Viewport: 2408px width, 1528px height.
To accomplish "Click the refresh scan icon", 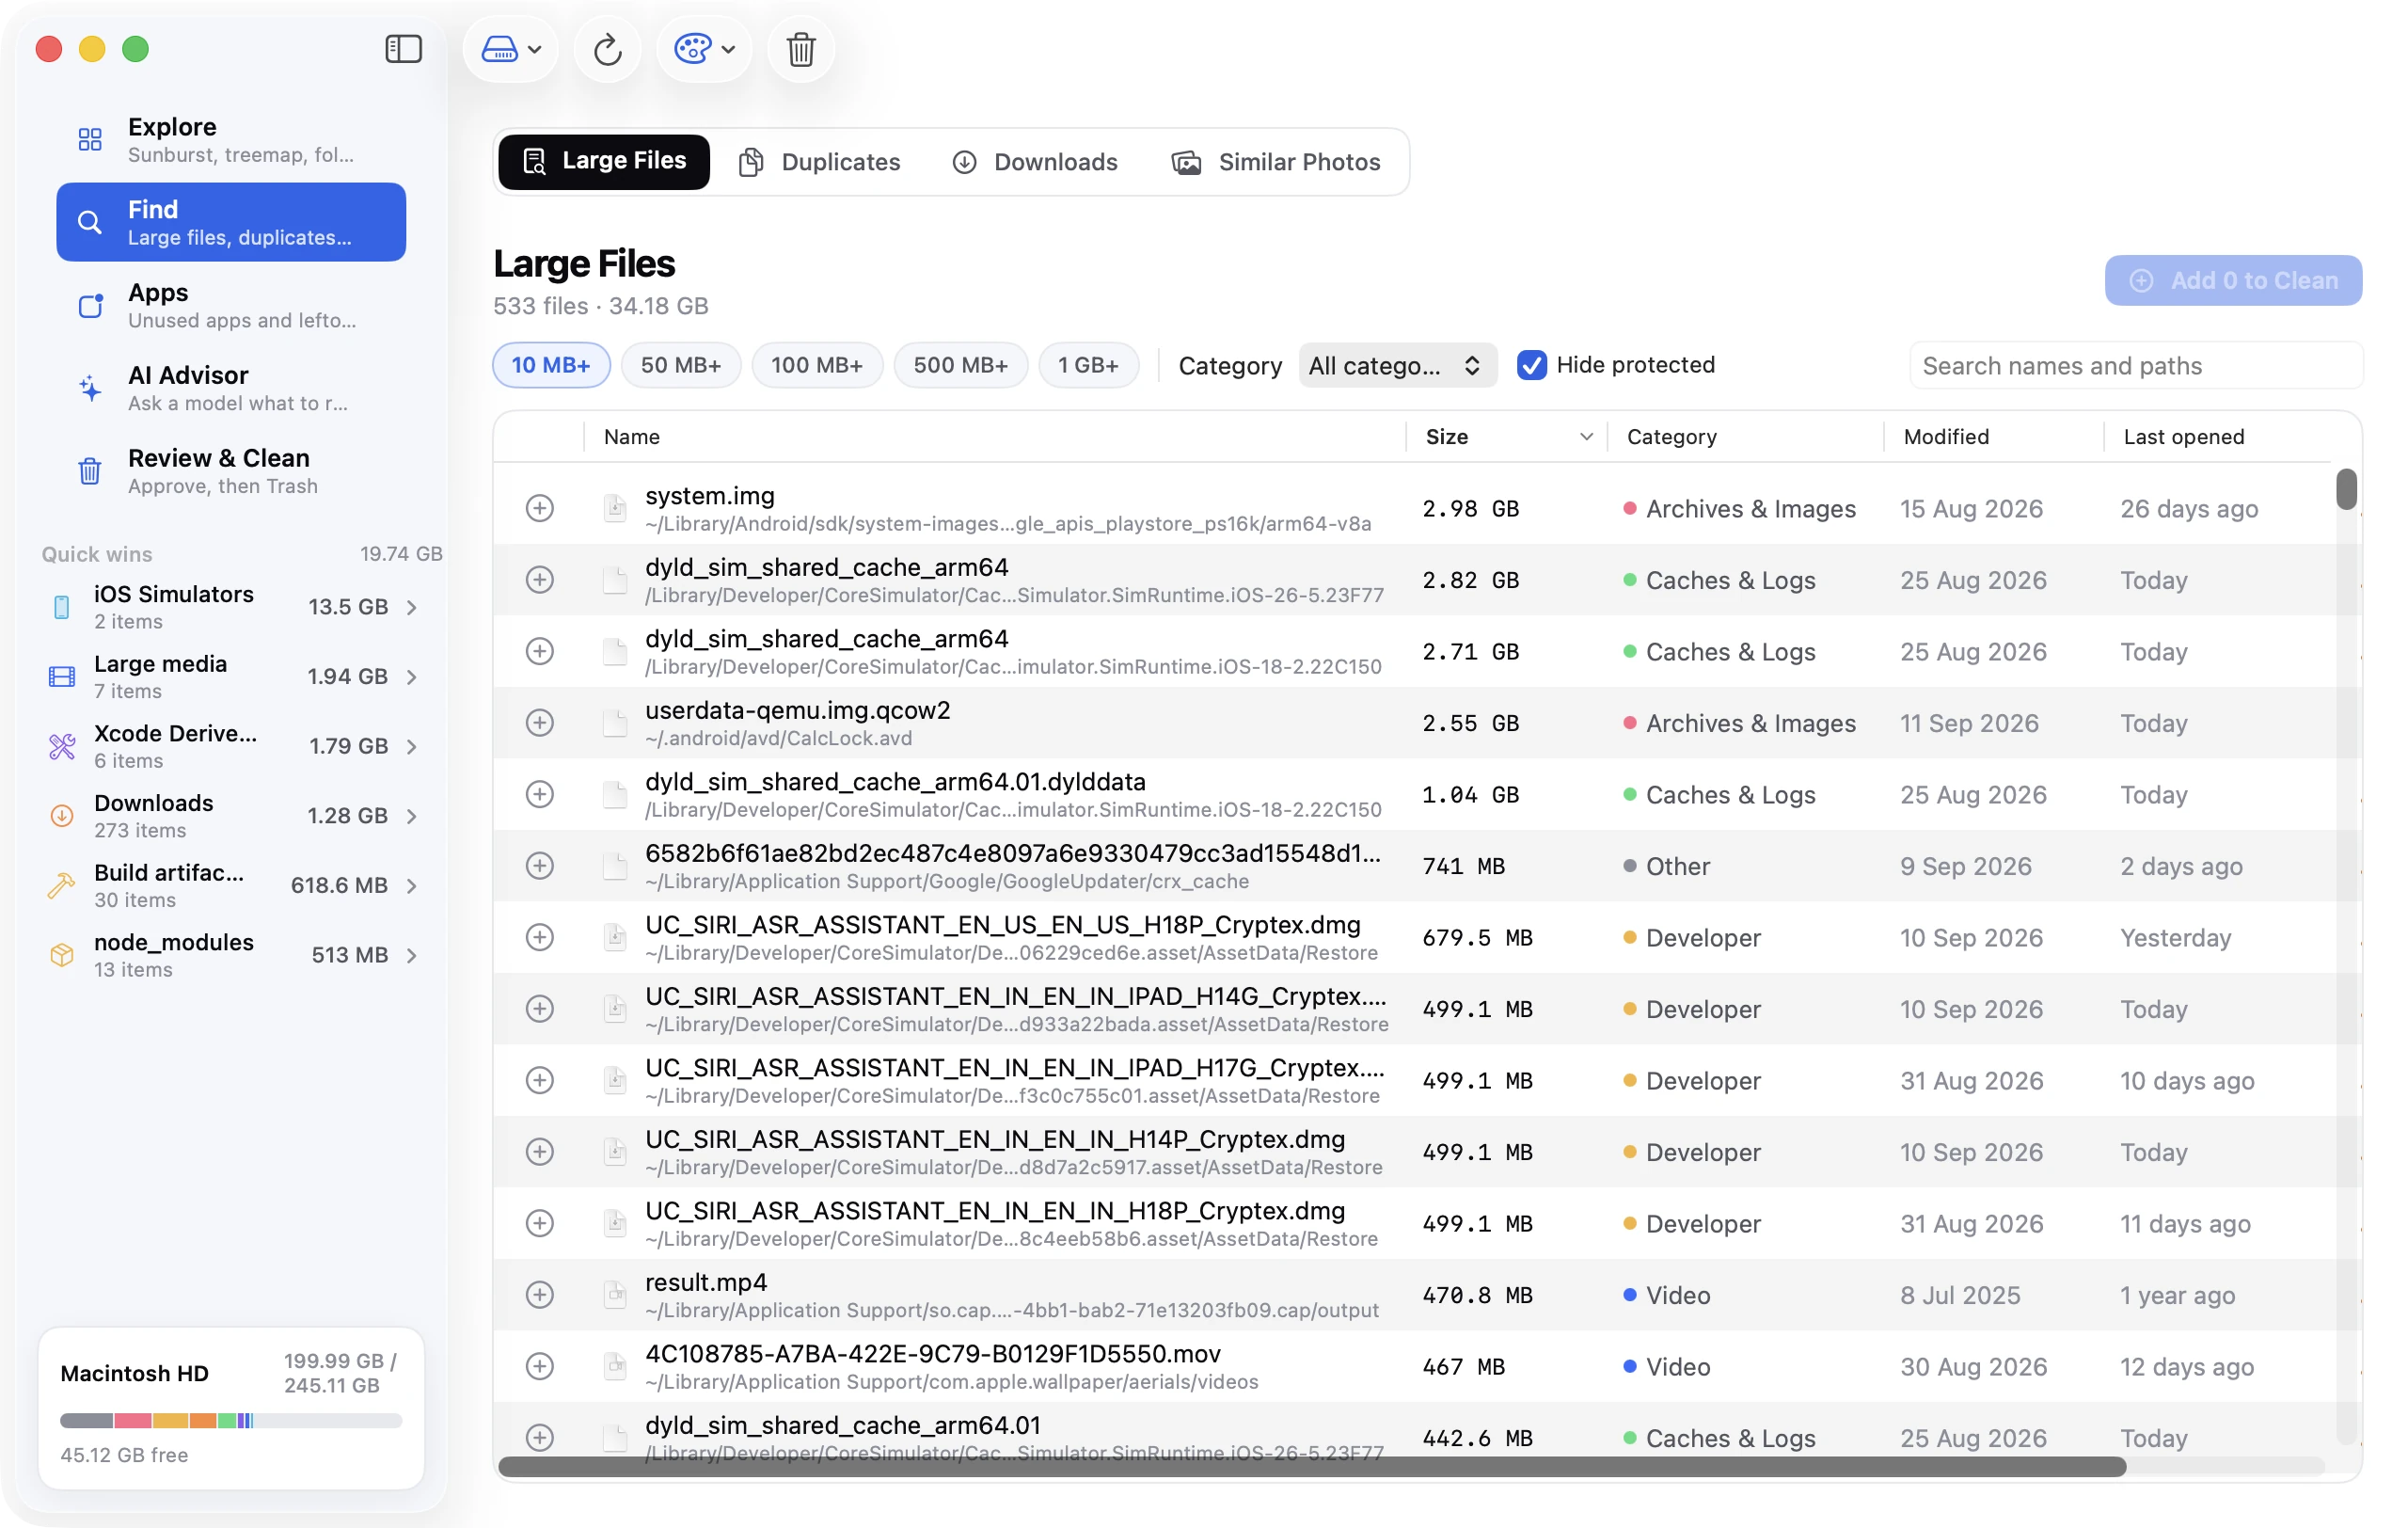I will click(x=608, y=49).
